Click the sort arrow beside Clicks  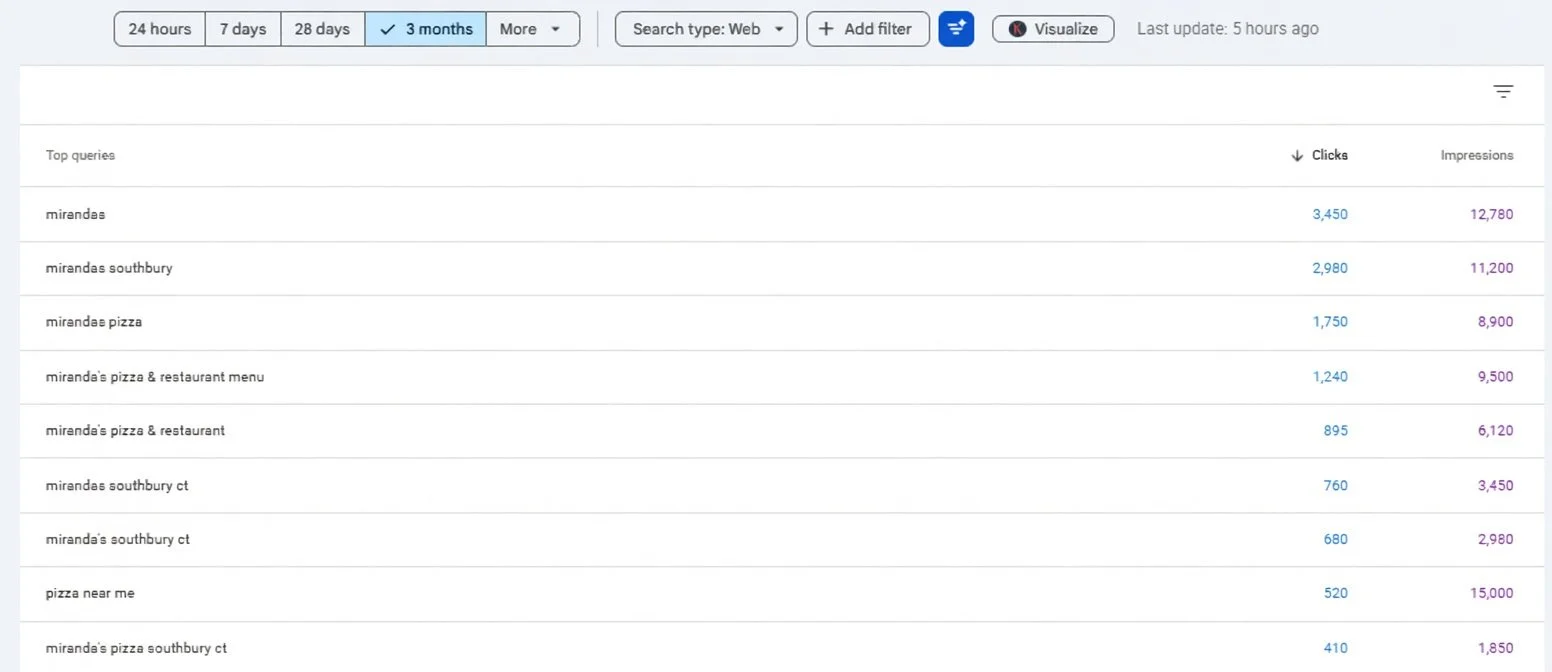[x=1297, y=156]
